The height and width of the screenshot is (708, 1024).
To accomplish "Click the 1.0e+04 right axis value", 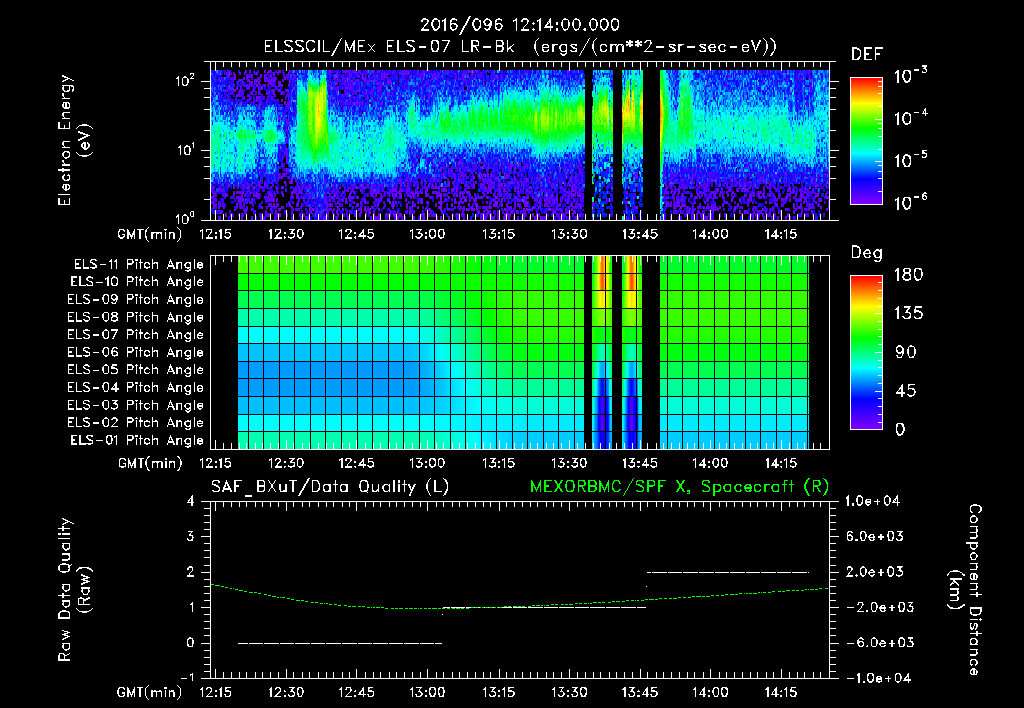I will 872,501.
